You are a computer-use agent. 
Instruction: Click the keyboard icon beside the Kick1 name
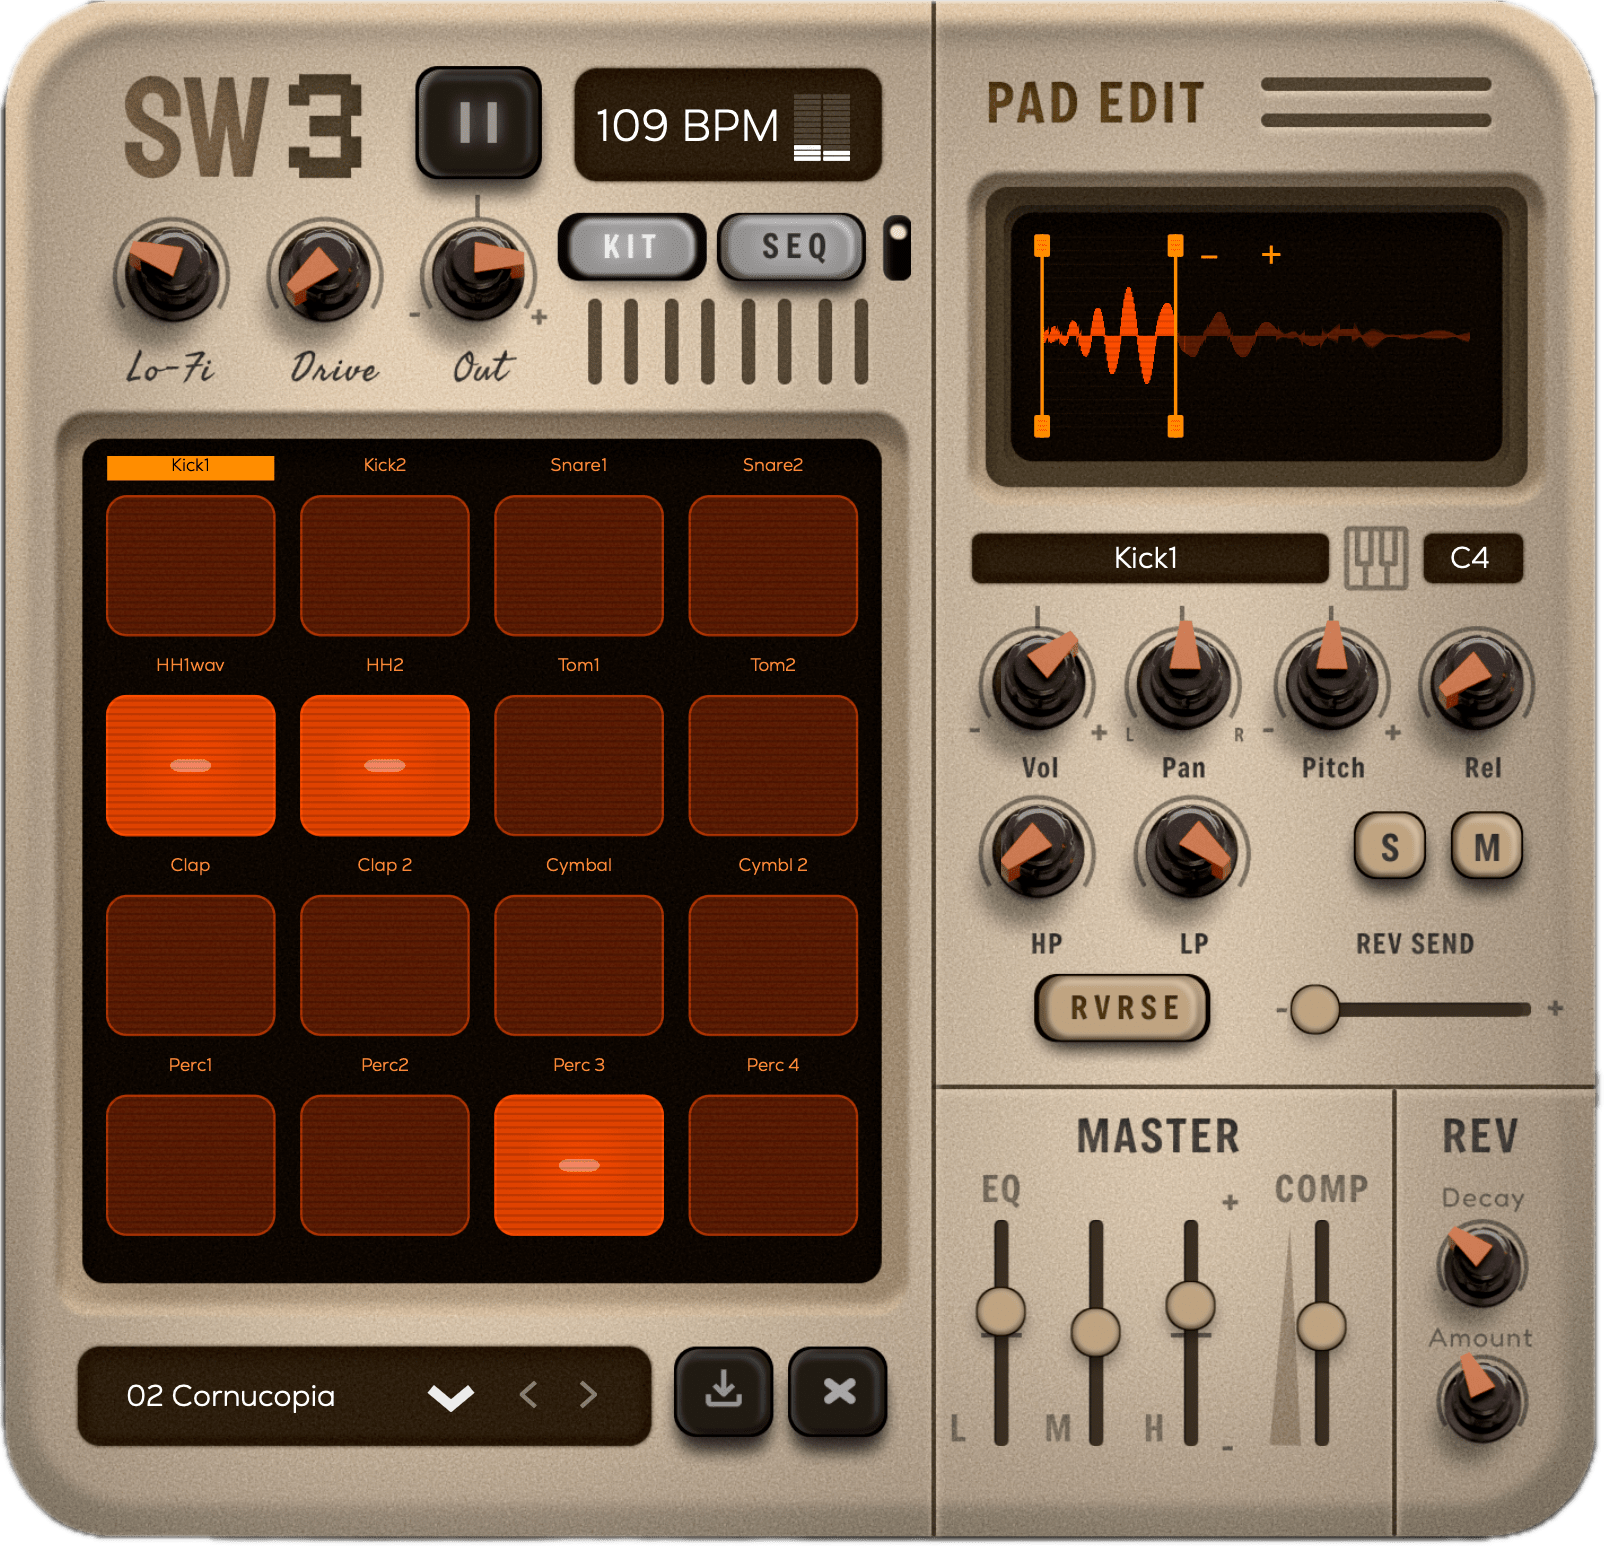point(1377,559)
